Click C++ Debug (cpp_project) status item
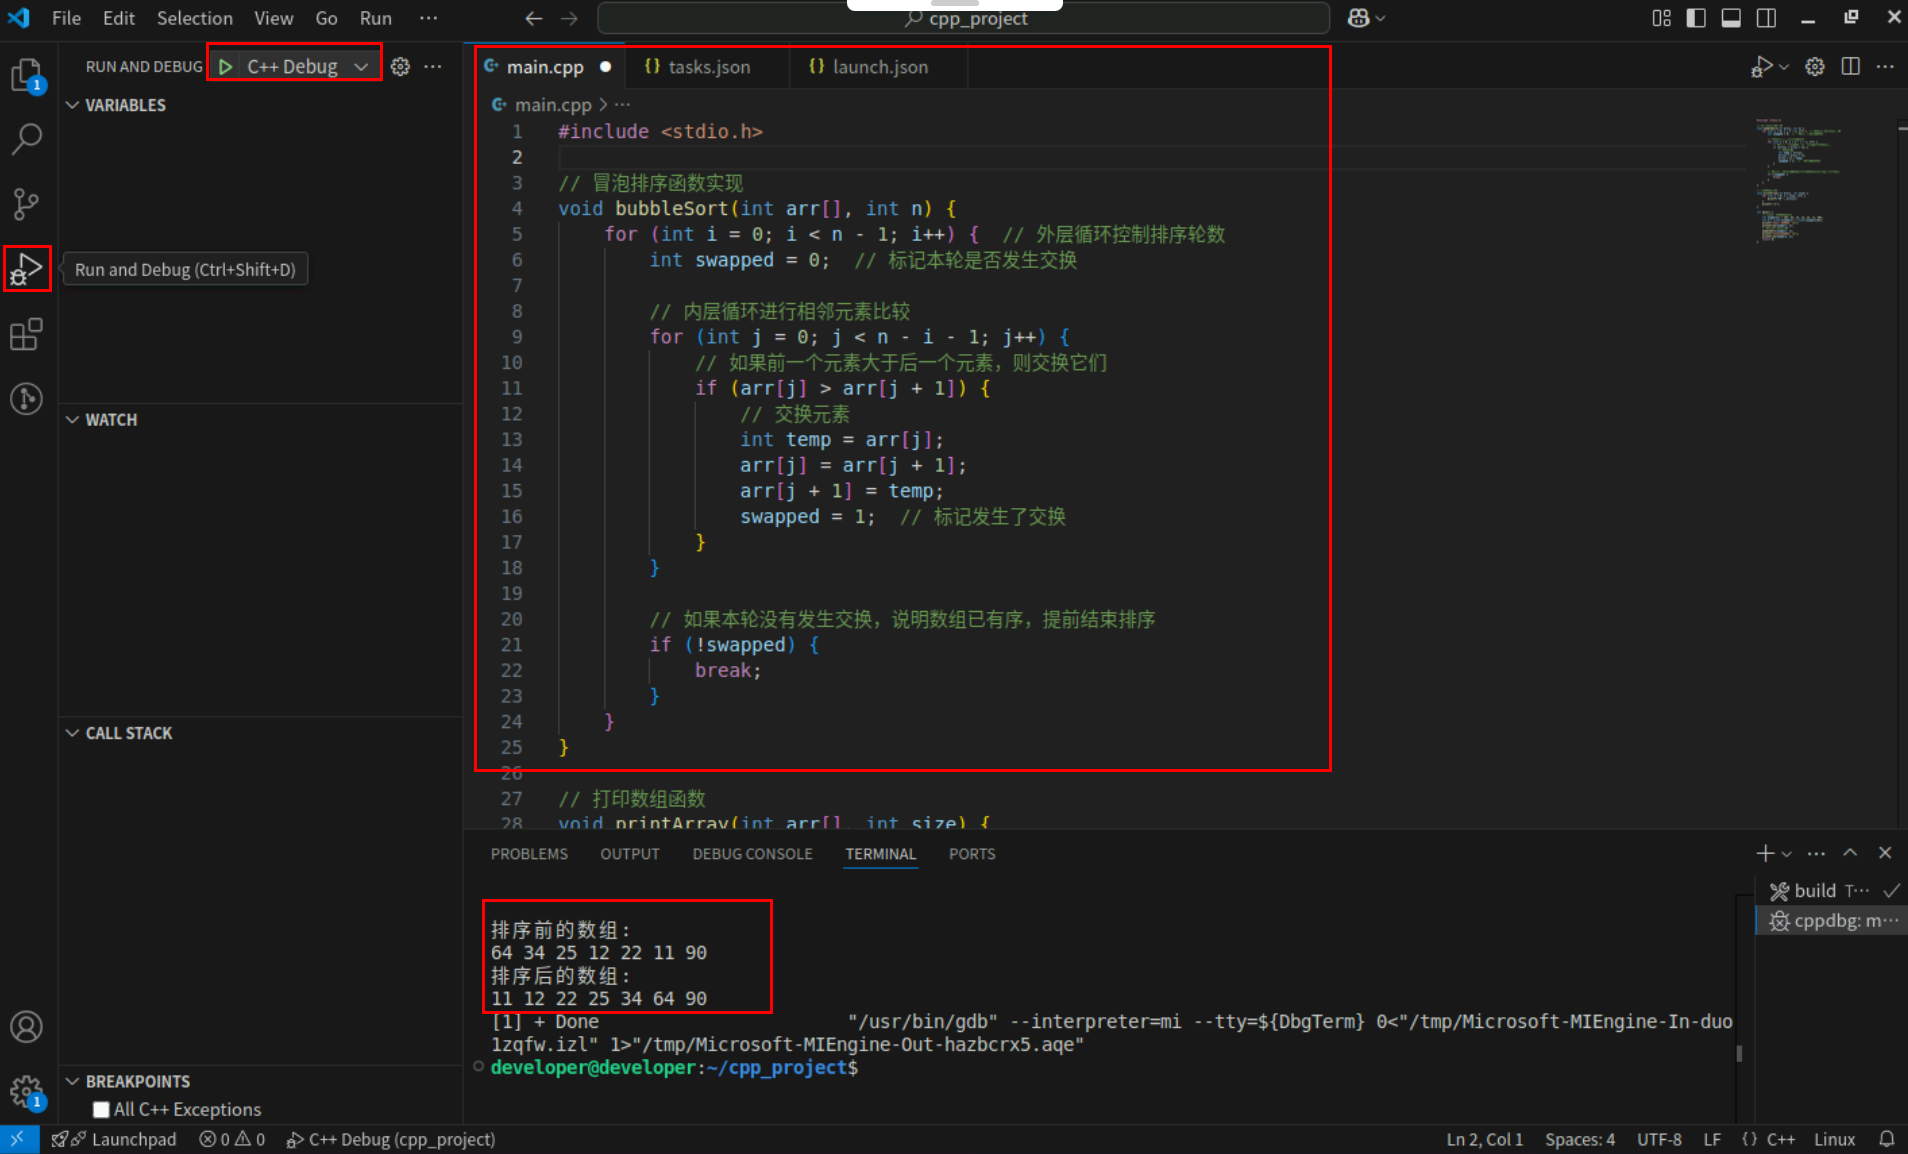Viewport: 1908px width, 1154px height. [391, 1139]
